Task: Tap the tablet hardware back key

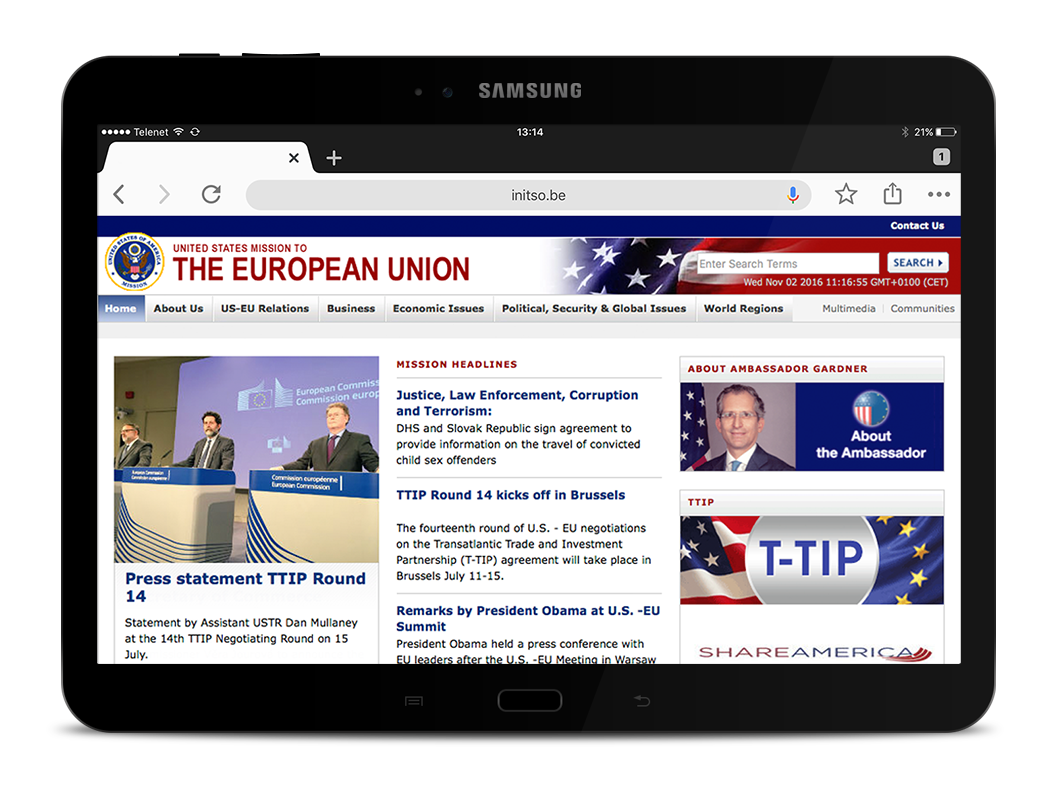Action: click(x=642, y=701)
